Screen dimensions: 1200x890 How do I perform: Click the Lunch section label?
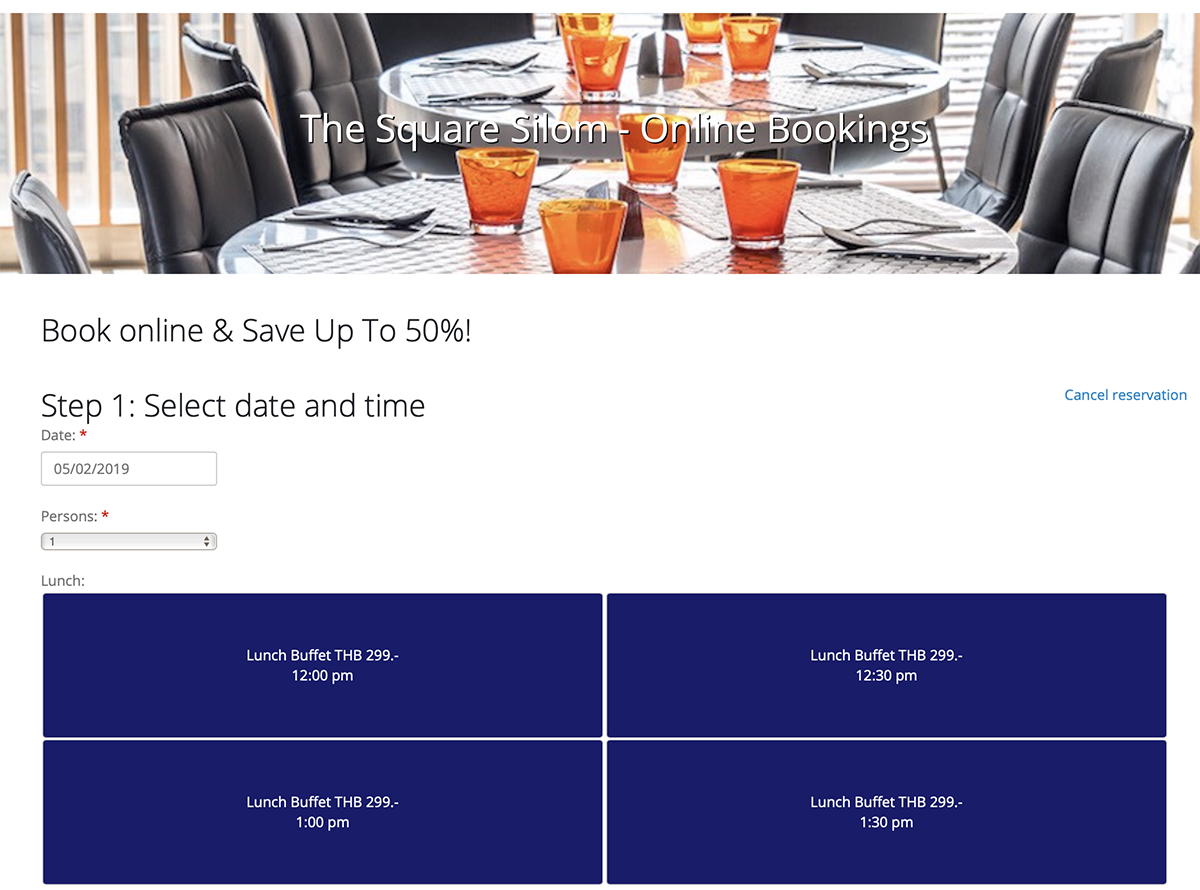pos(63,580)
